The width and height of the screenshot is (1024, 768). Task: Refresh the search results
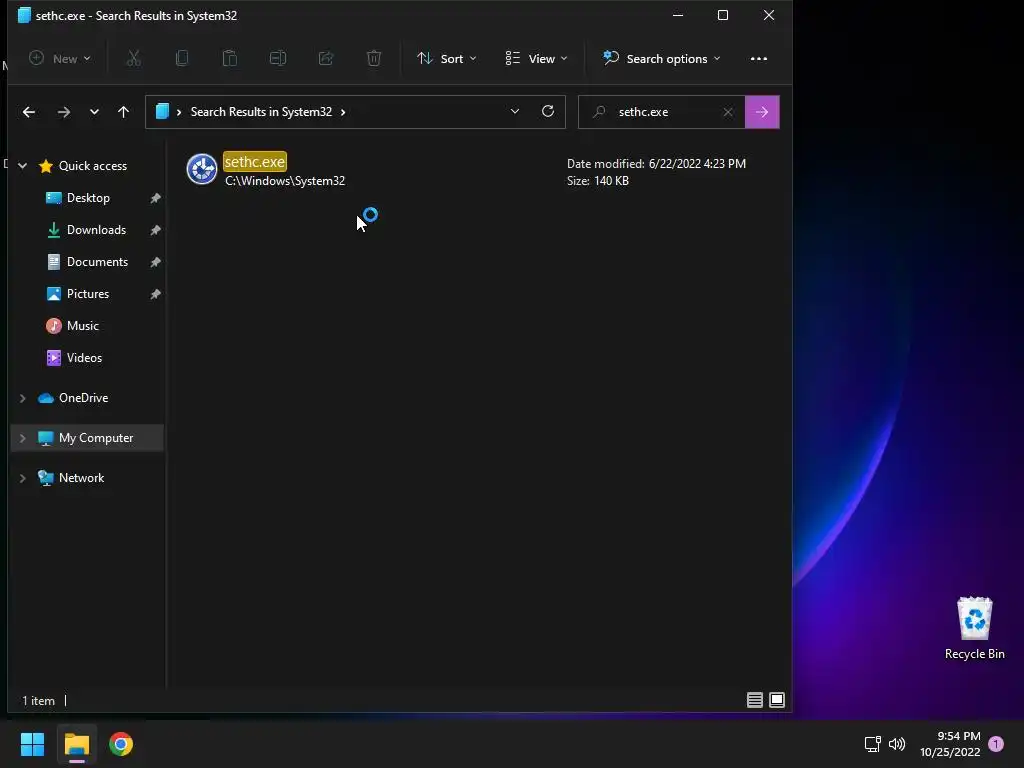548,111
